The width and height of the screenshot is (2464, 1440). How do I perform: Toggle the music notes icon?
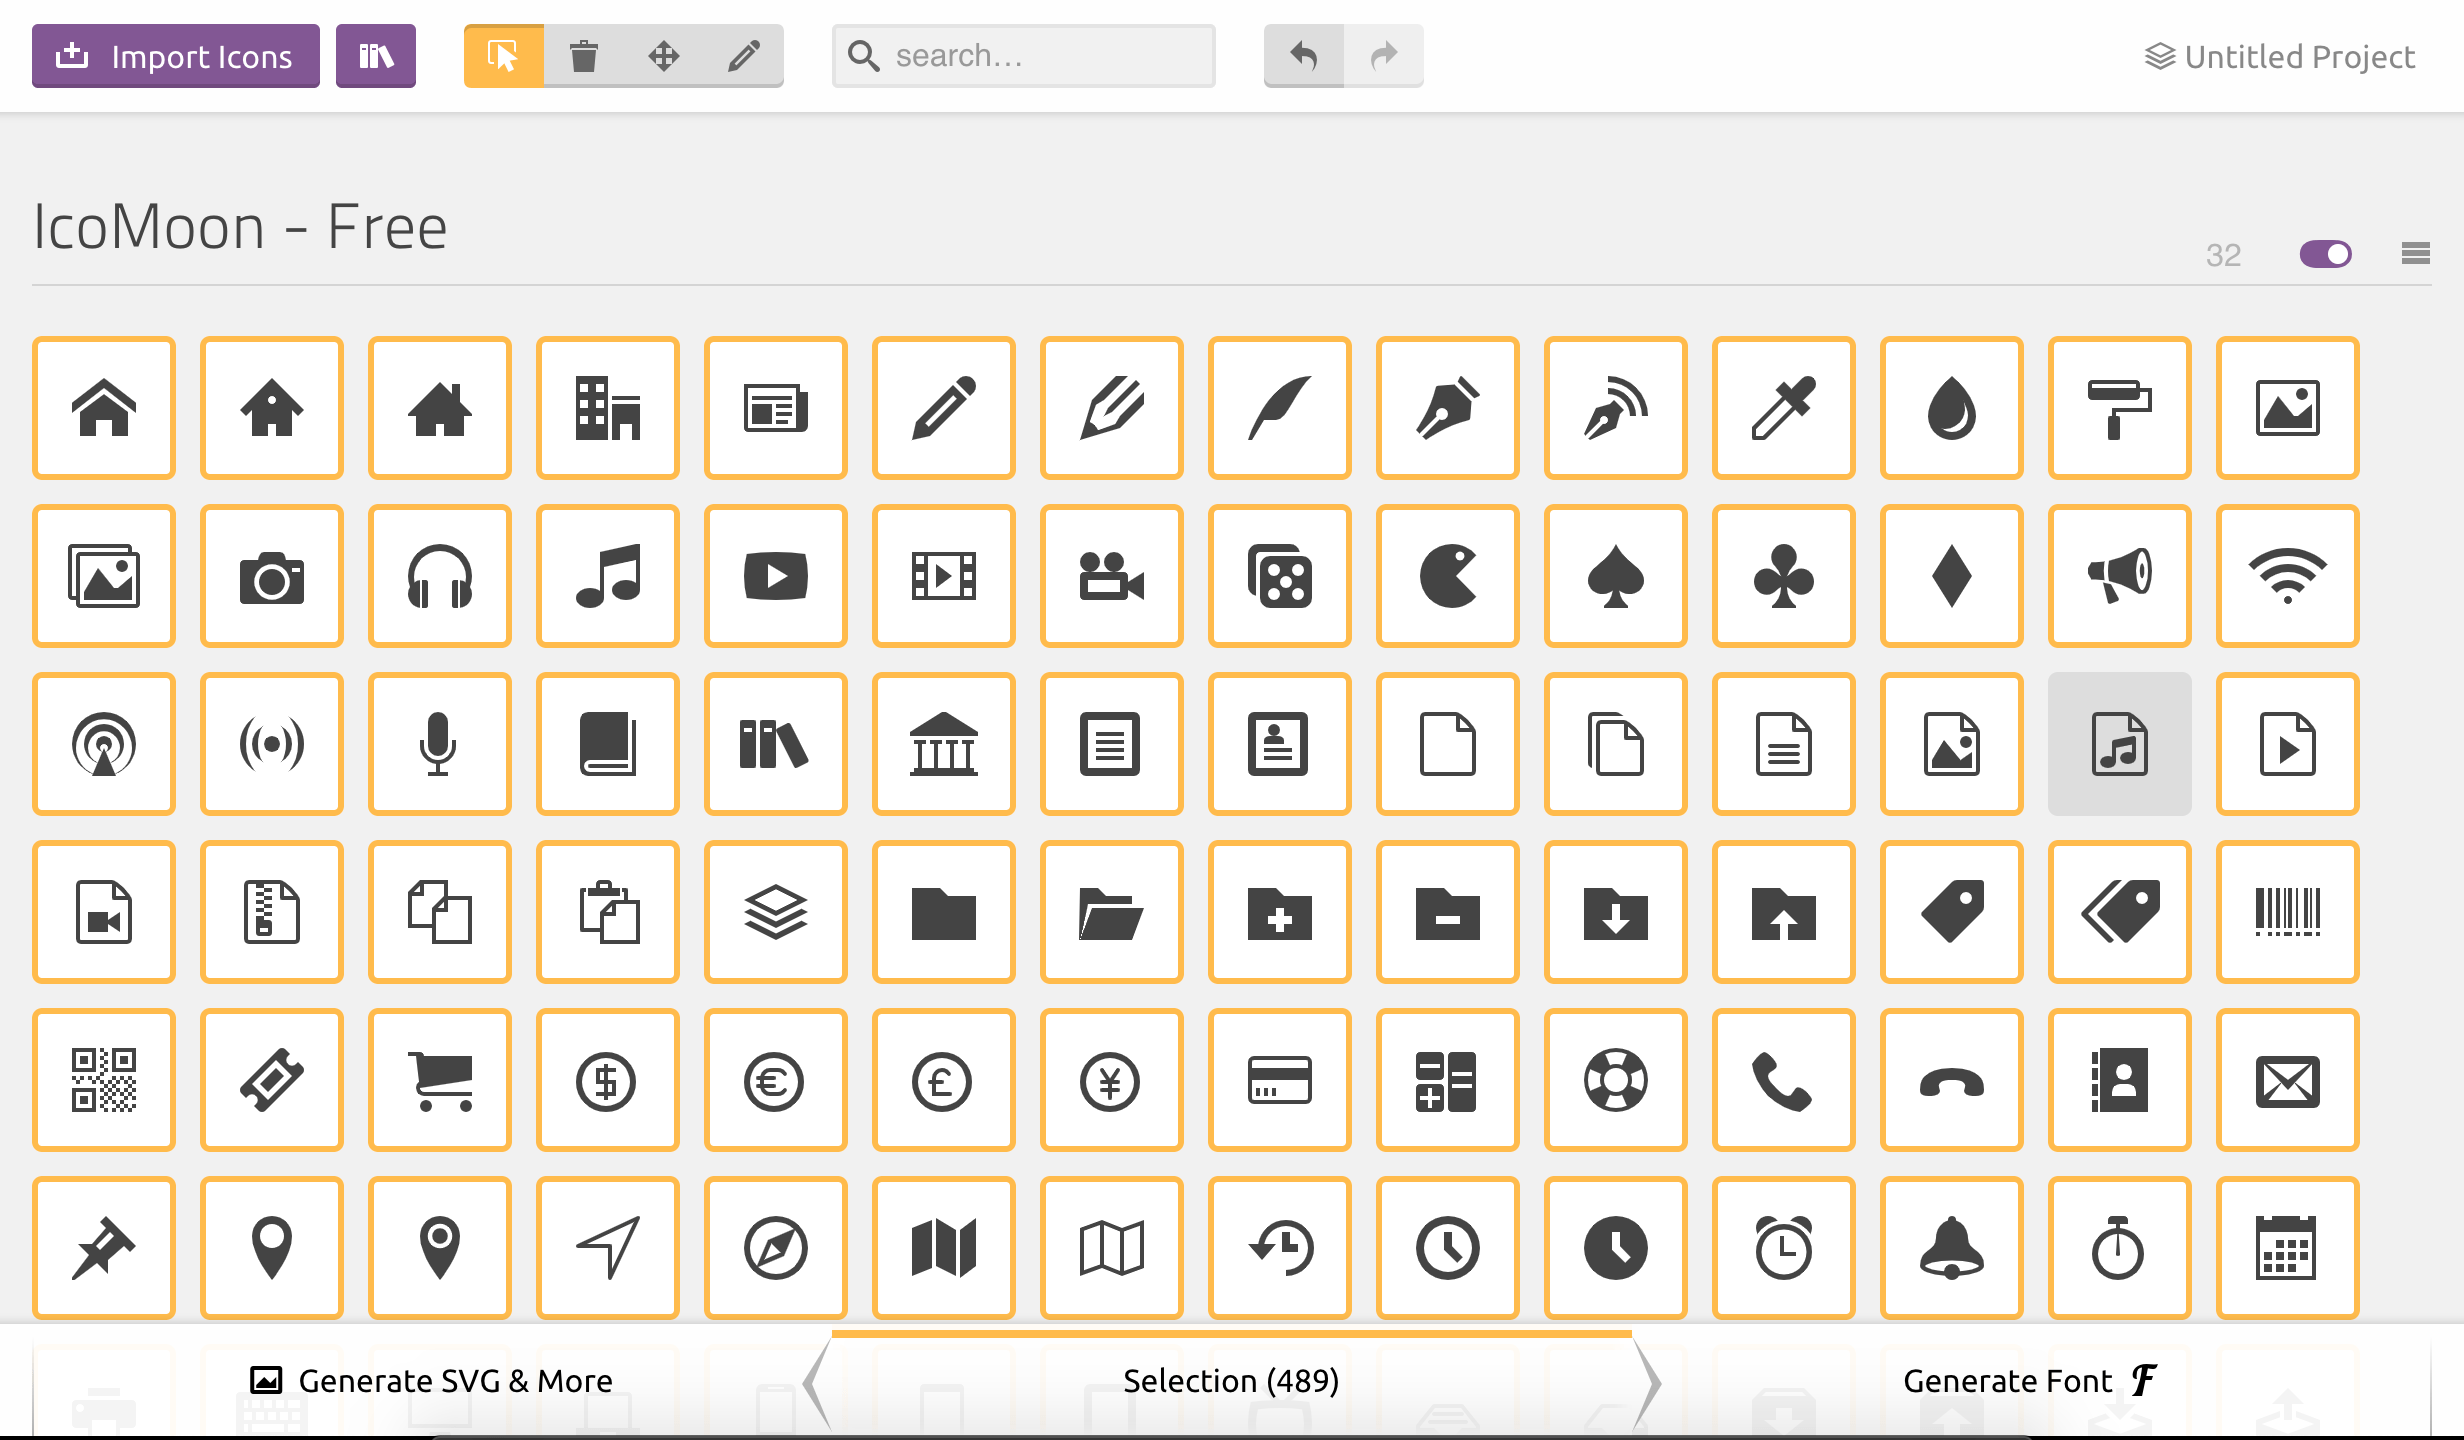(x=608, y=576)
